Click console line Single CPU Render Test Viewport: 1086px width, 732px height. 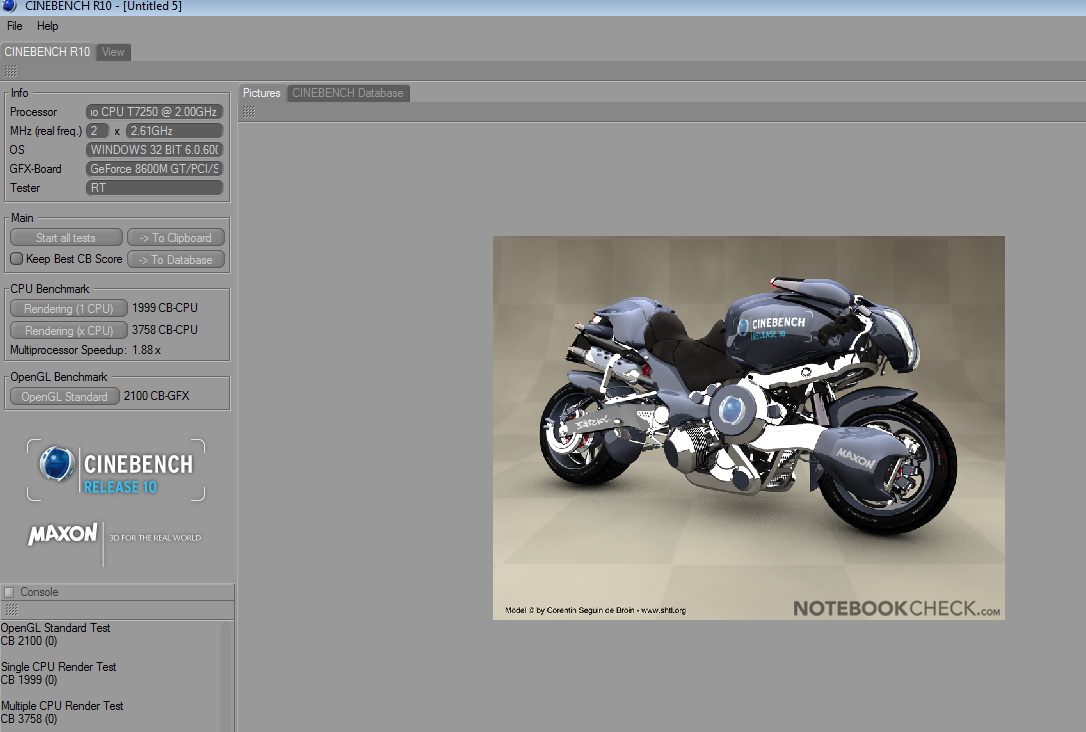[x=59, y=666]
